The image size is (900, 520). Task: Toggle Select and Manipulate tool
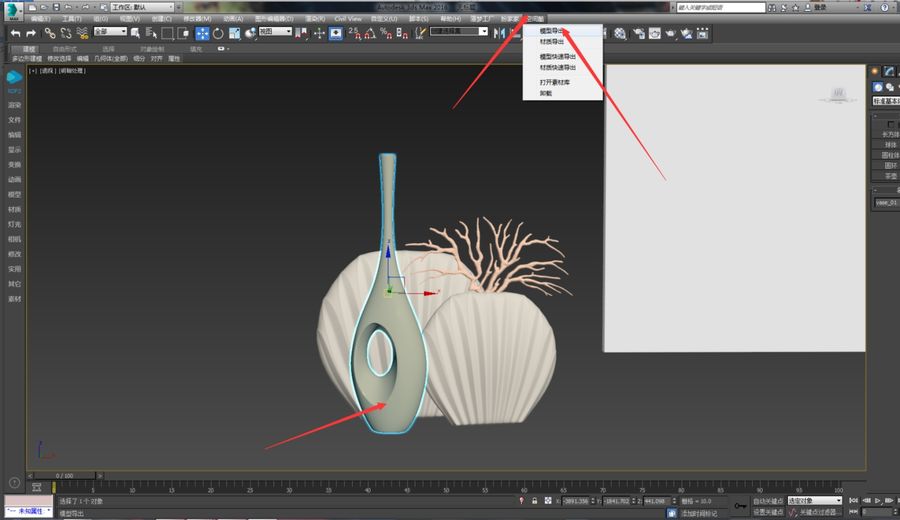(319, 33)
